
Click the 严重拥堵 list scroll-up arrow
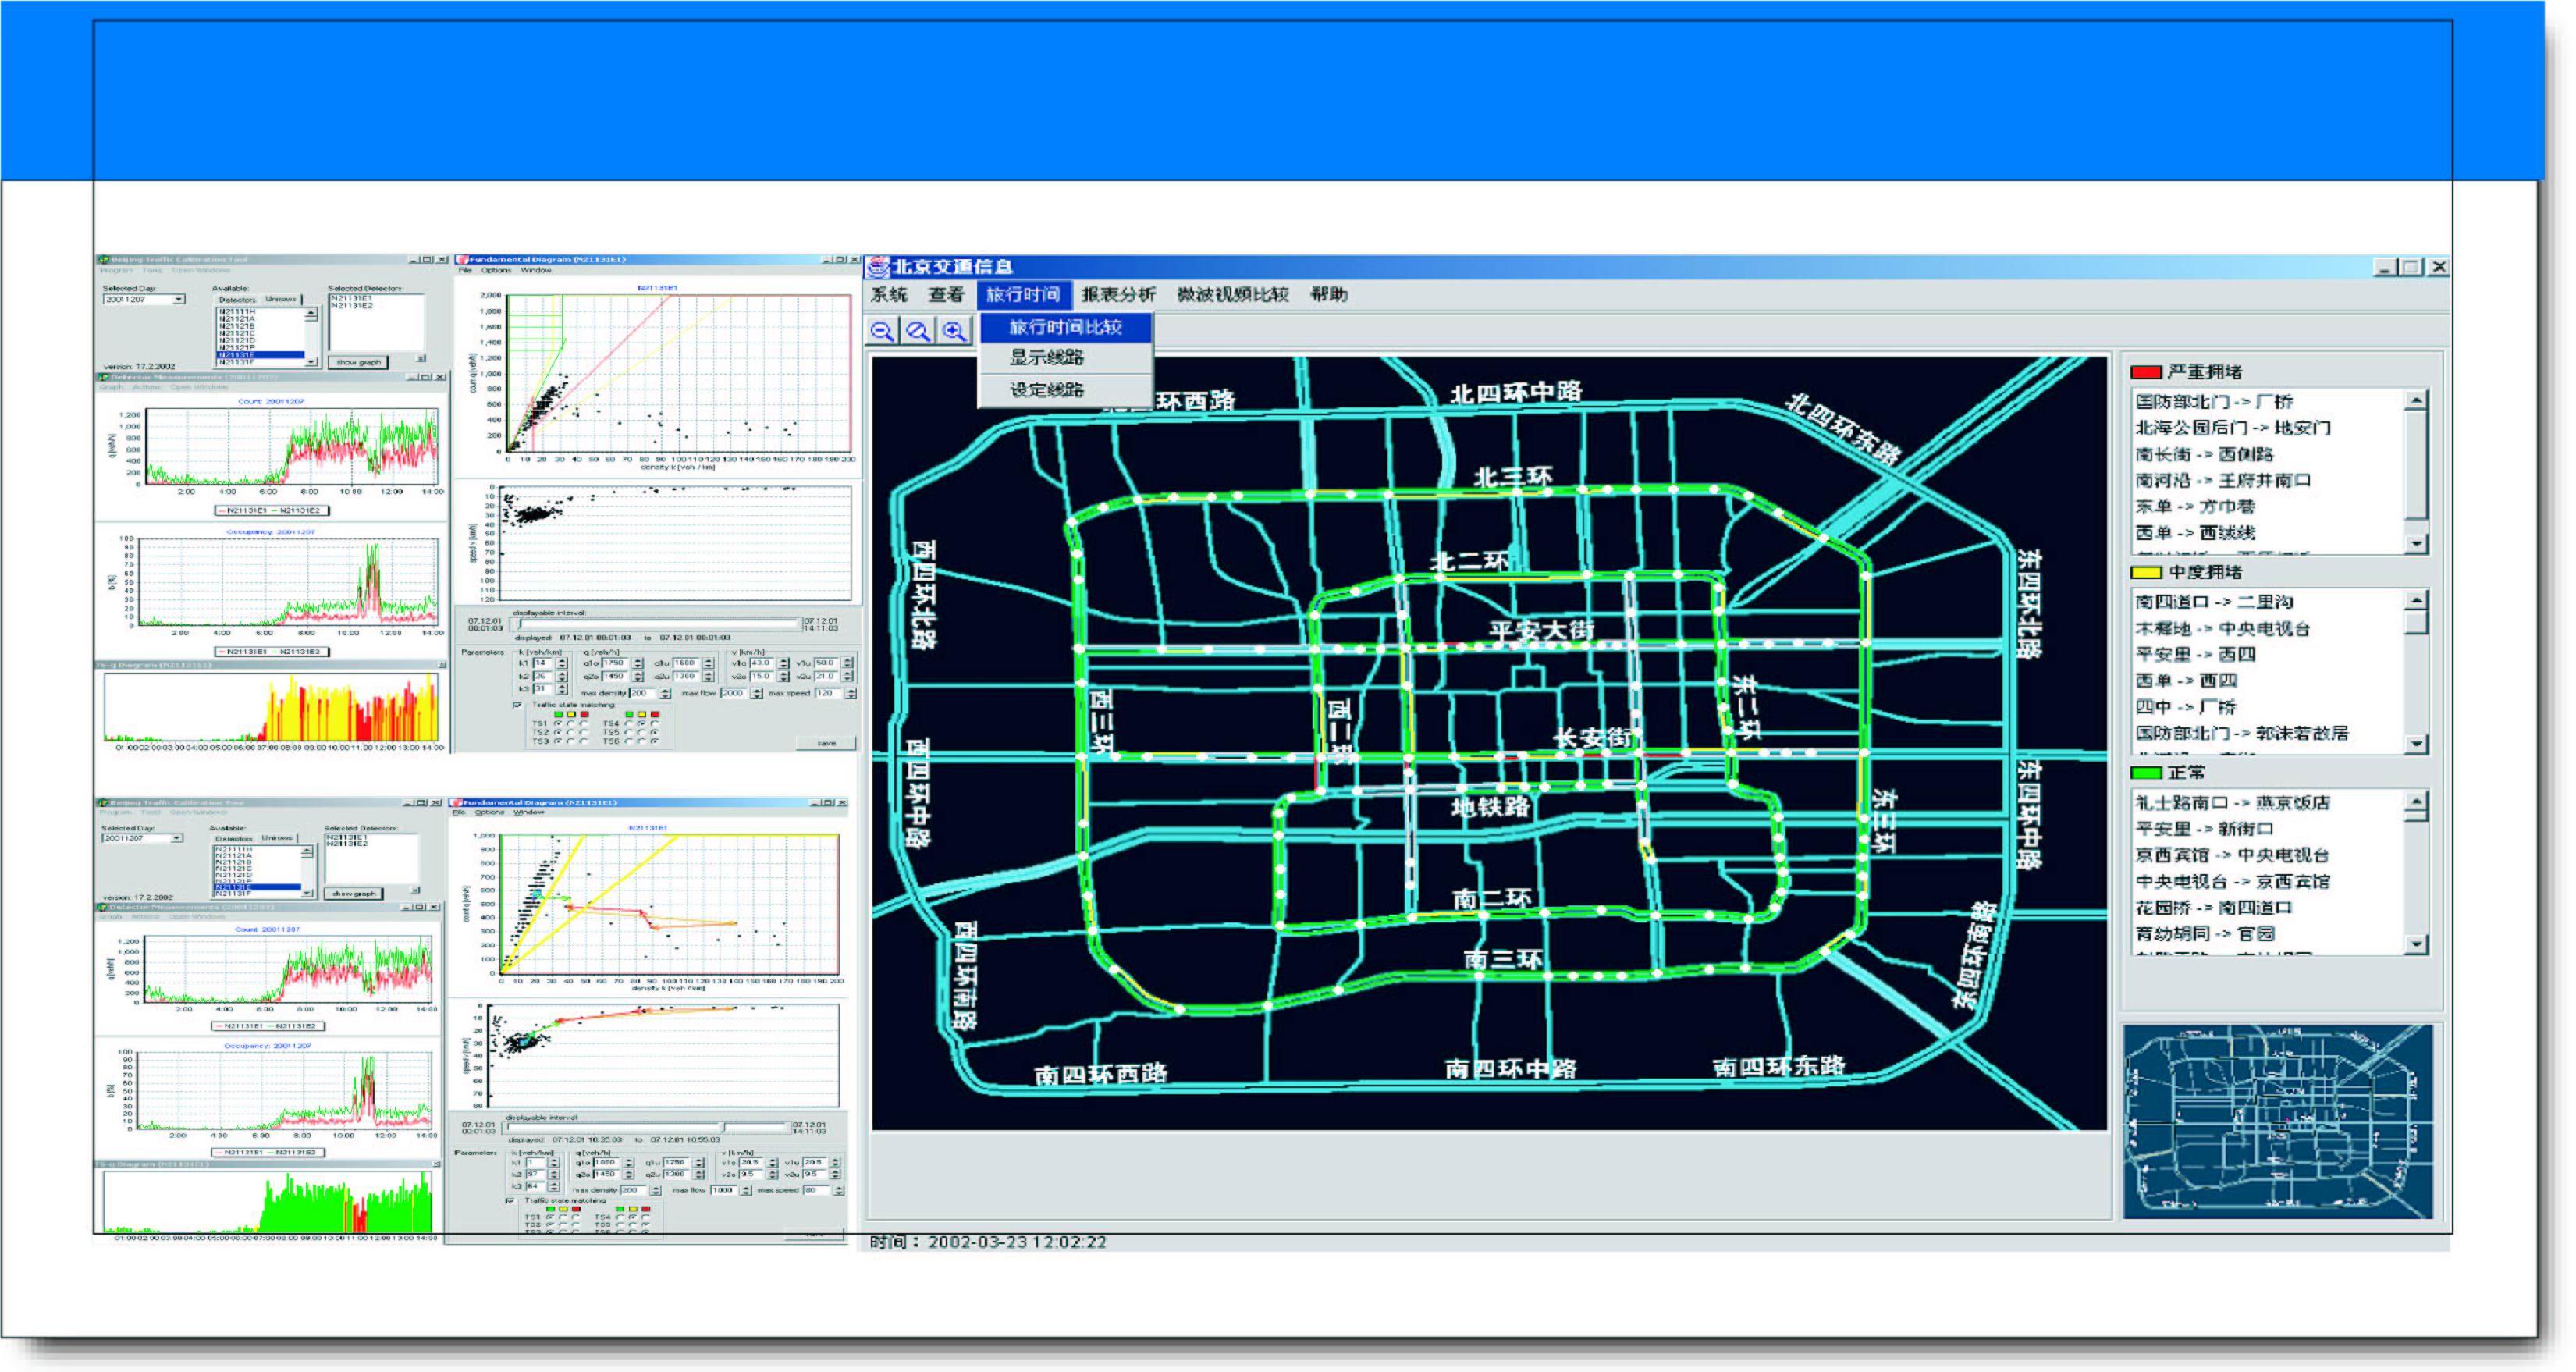[x=2417, y=401]
